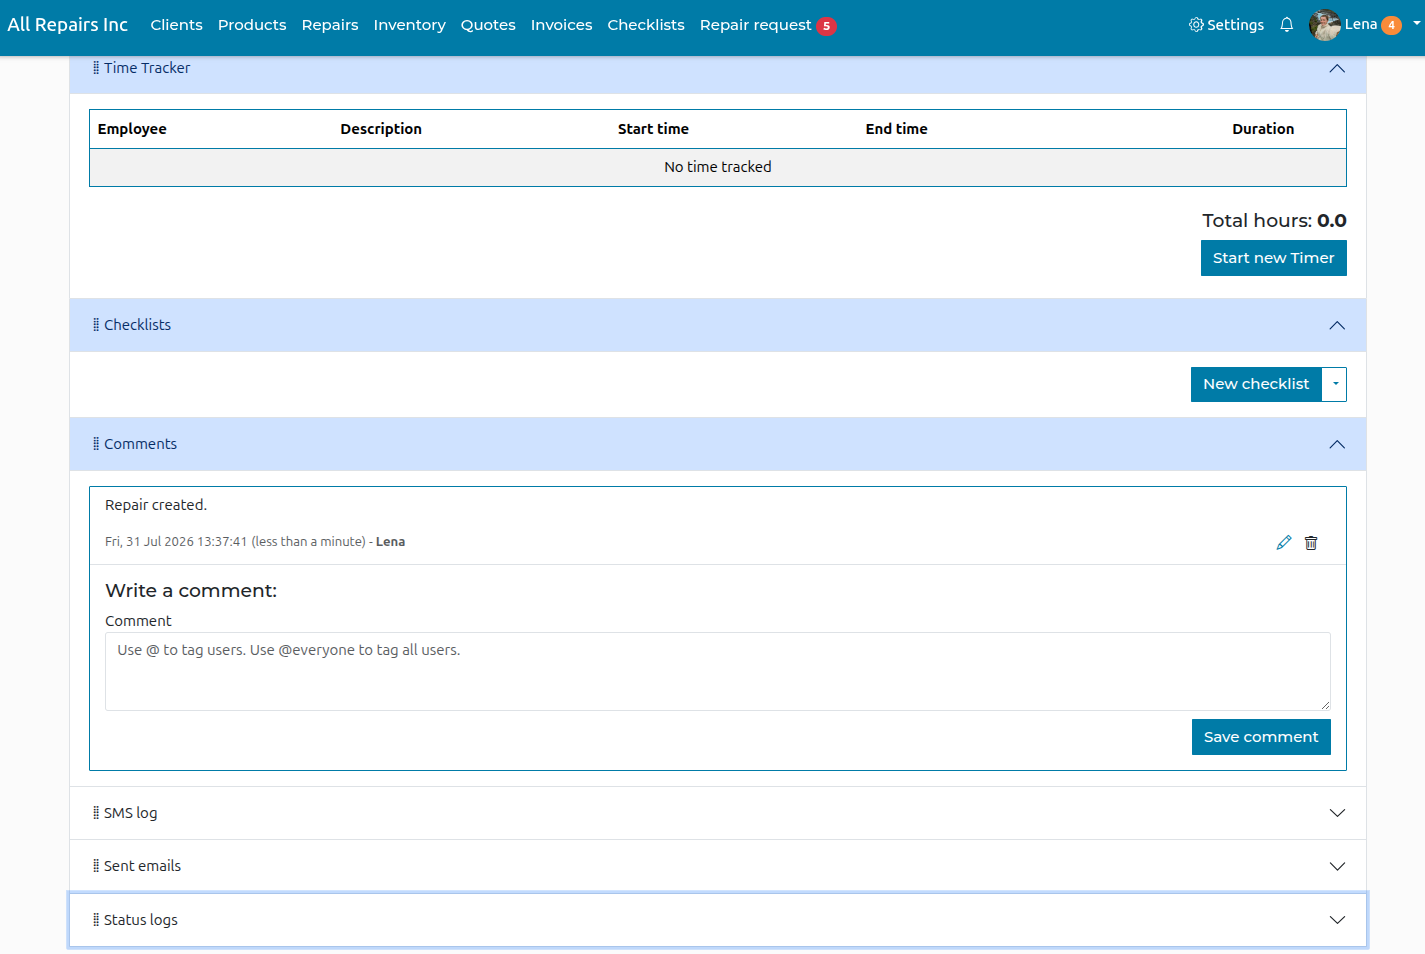Click the Comments section title
1425x954 pixels.
[140, 444]
